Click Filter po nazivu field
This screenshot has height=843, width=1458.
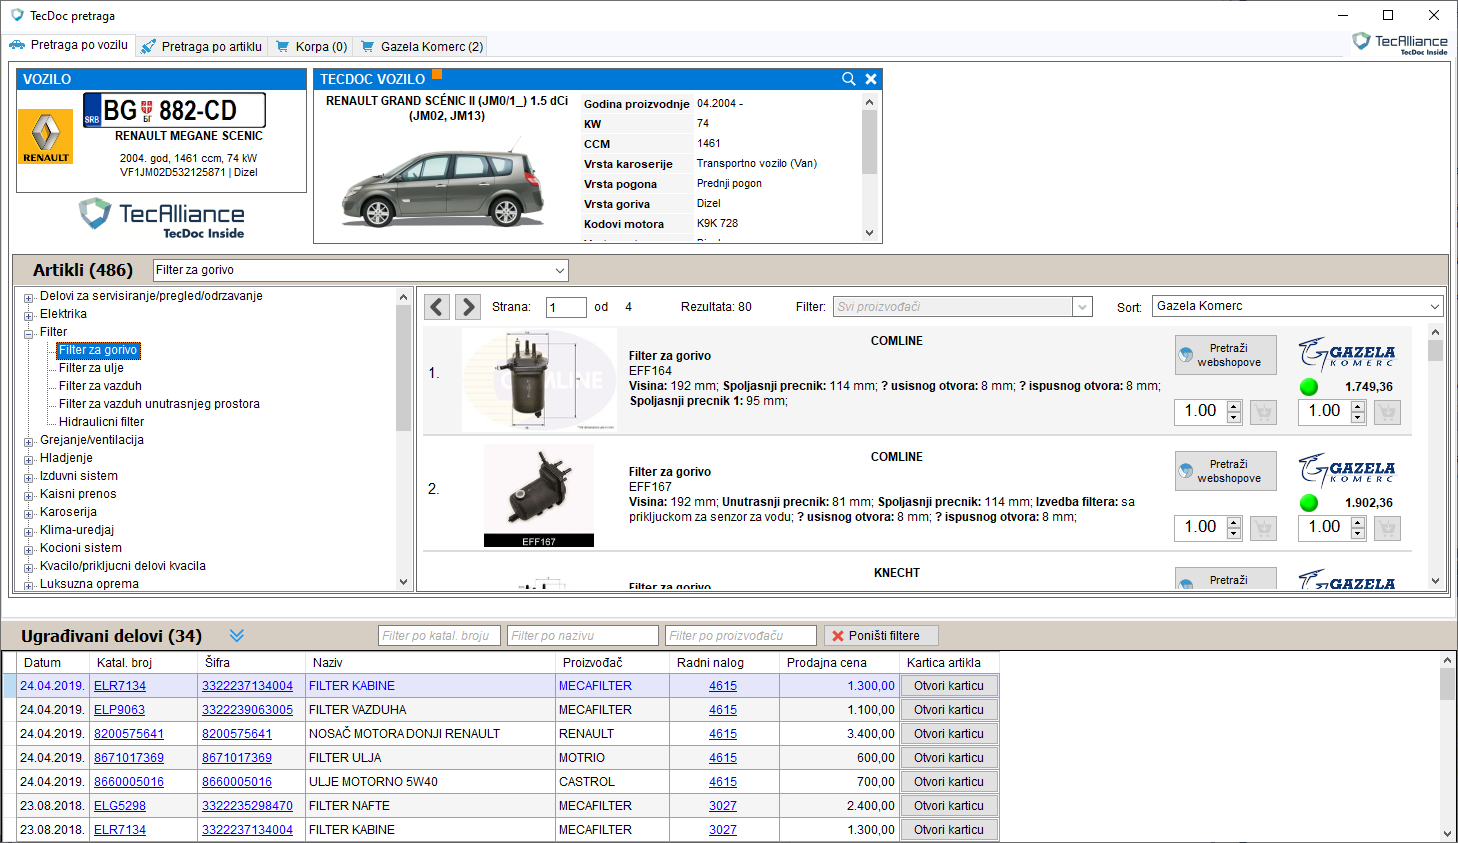583,636
